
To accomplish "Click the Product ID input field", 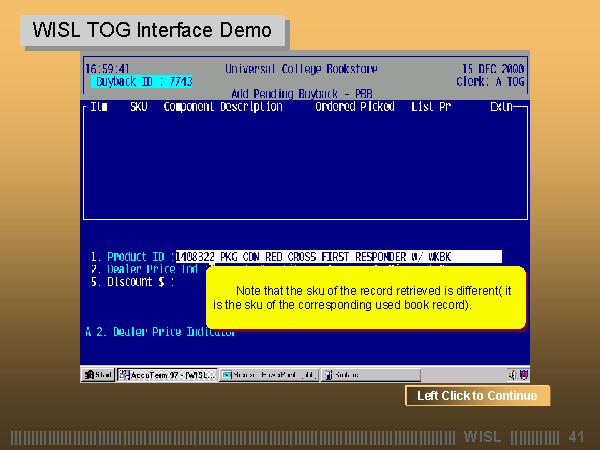I will 338,257.
